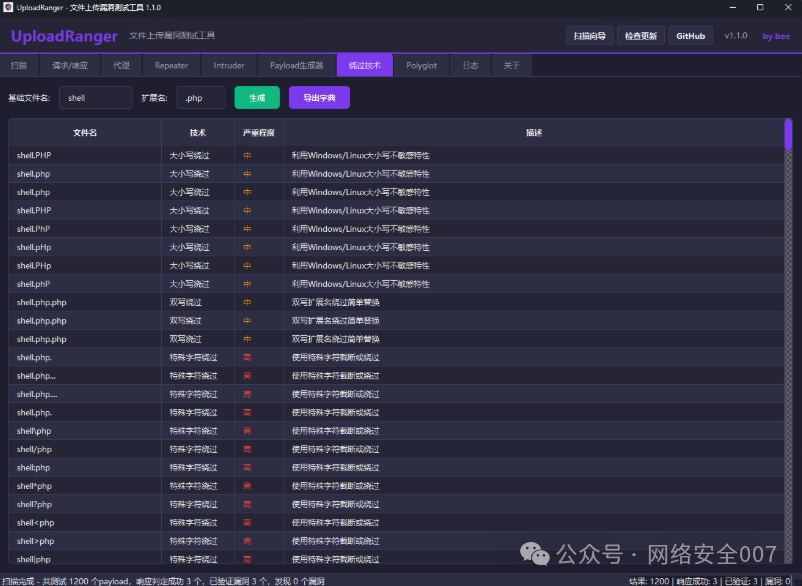The image size is (802, 586).
Task: Open the 关于 tab
Action: tap(511, 65)
